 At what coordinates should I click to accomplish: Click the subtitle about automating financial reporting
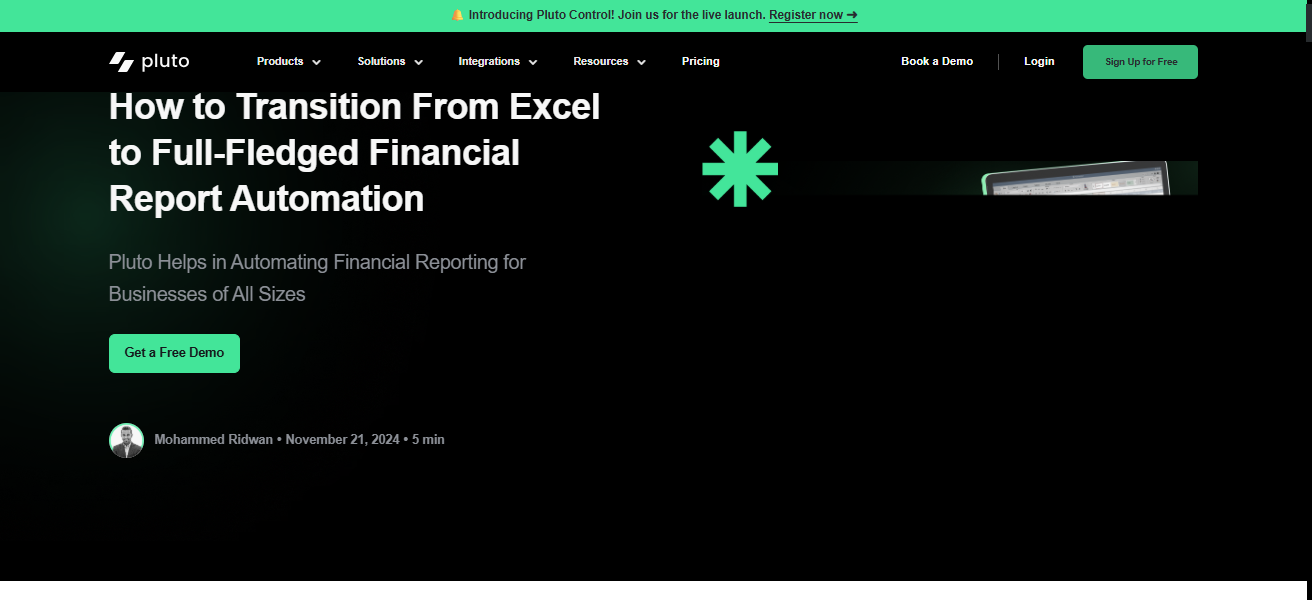tap(316, 278)
